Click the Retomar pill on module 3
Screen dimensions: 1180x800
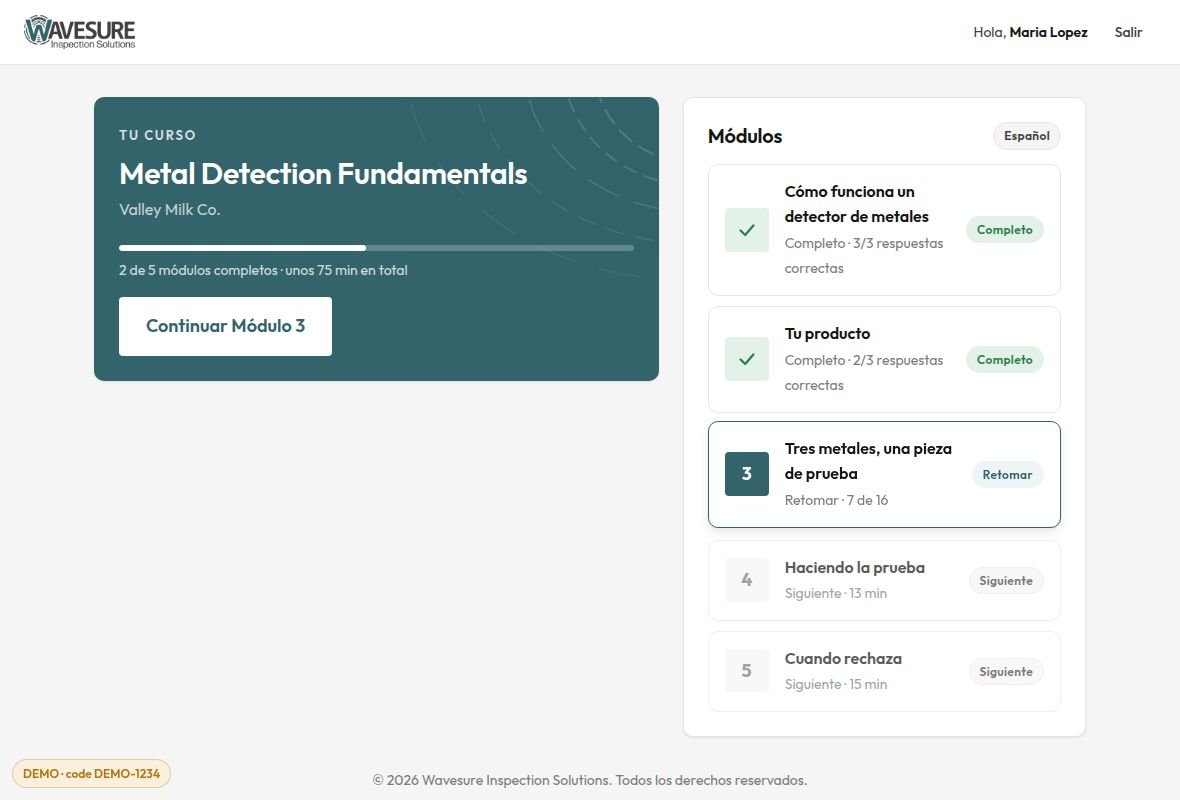(x=1007, y=475)
